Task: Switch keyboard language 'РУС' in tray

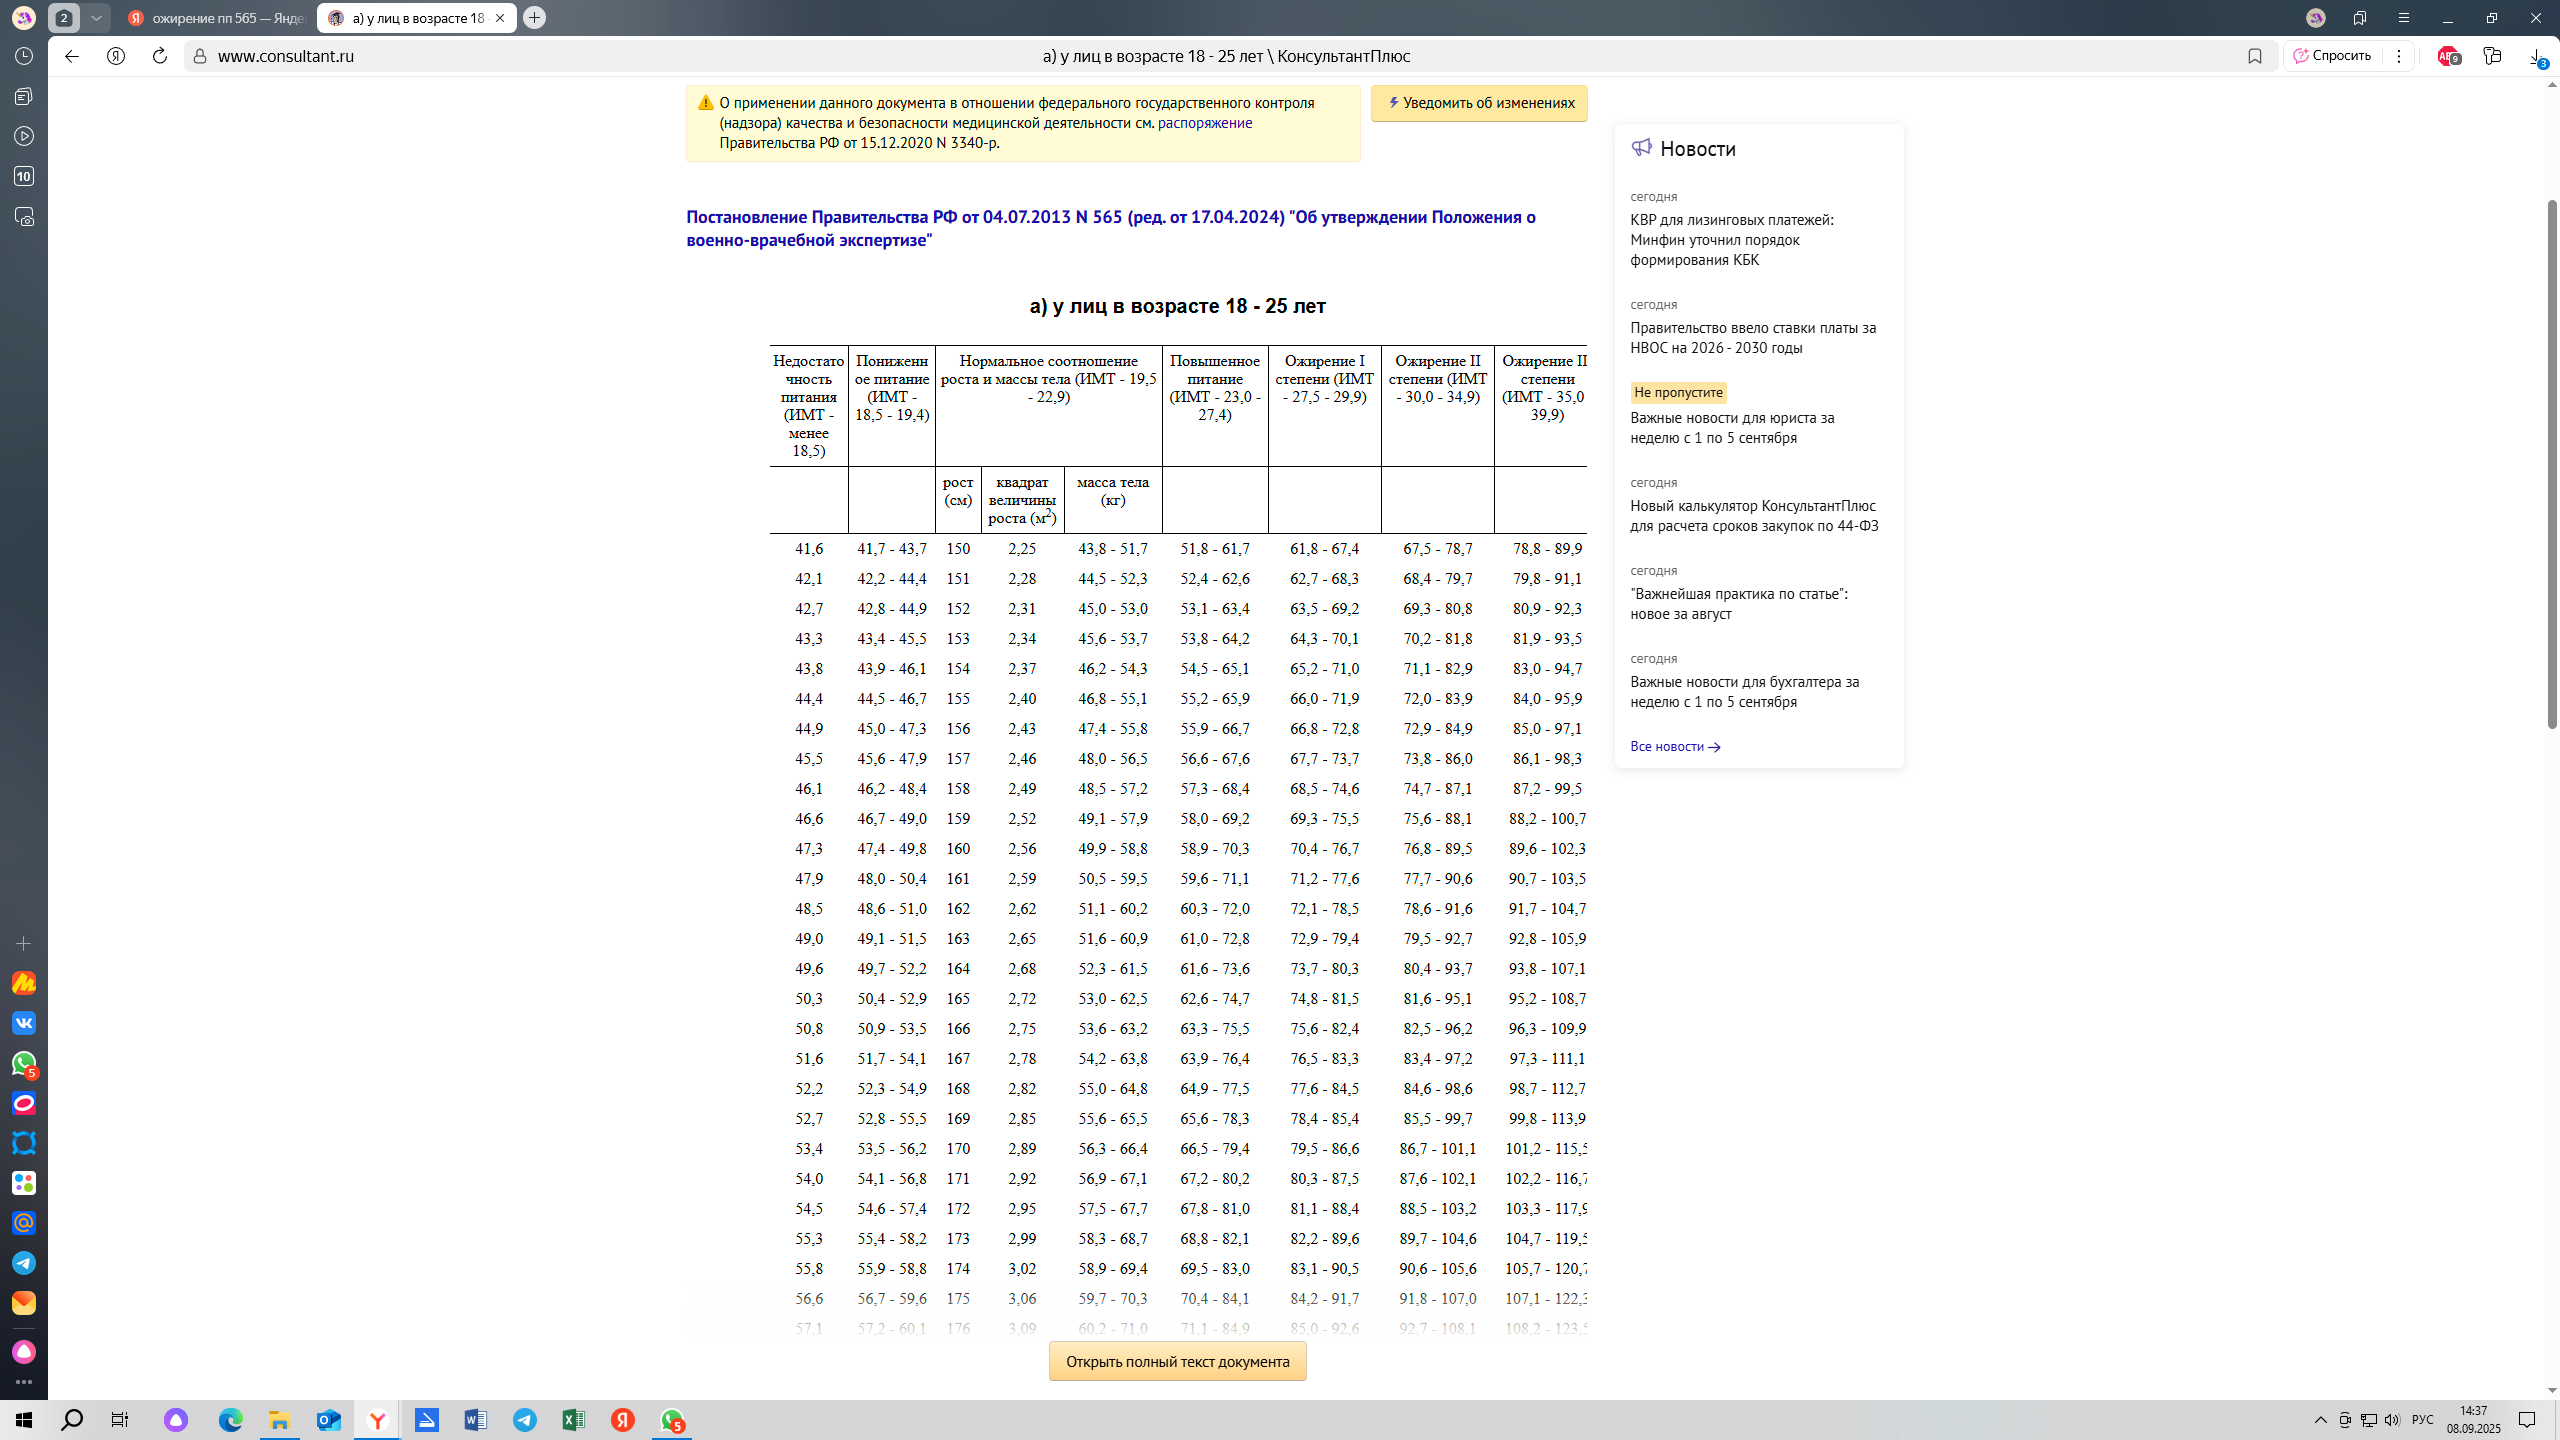Action: point(2422,1420)
